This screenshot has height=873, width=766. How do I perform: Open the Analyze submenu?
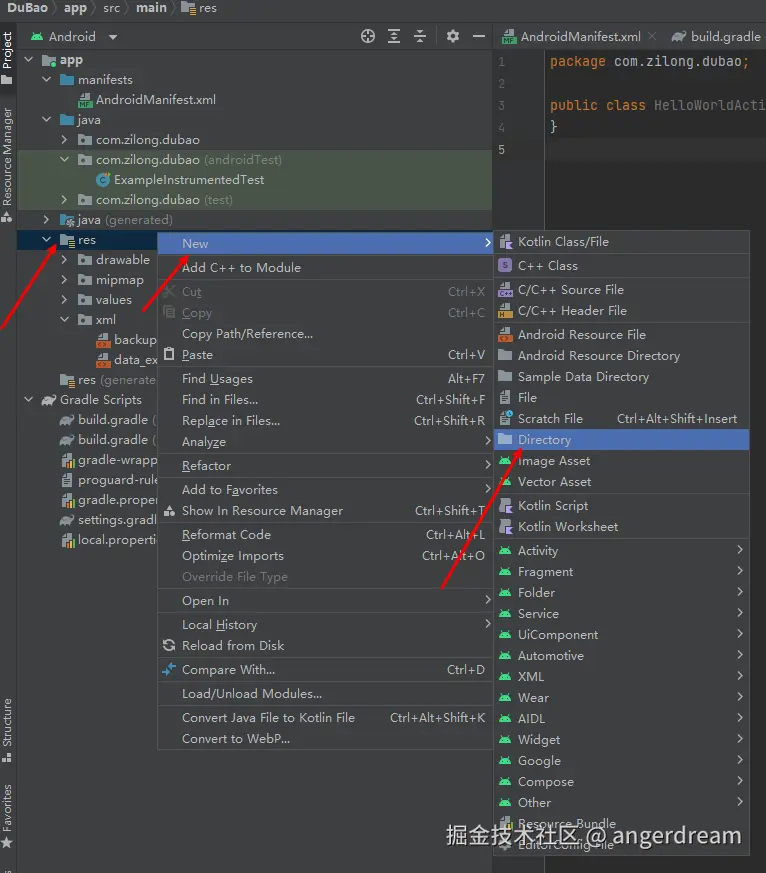click(x=325, y=442)
